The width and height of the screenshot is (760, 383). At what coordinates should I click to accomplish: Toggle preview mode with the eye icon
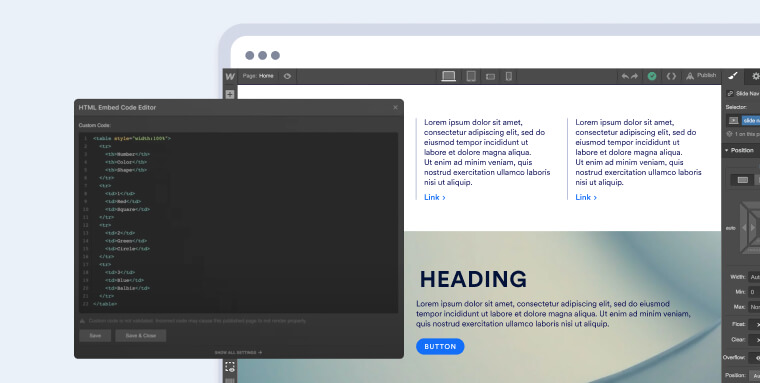287,76
